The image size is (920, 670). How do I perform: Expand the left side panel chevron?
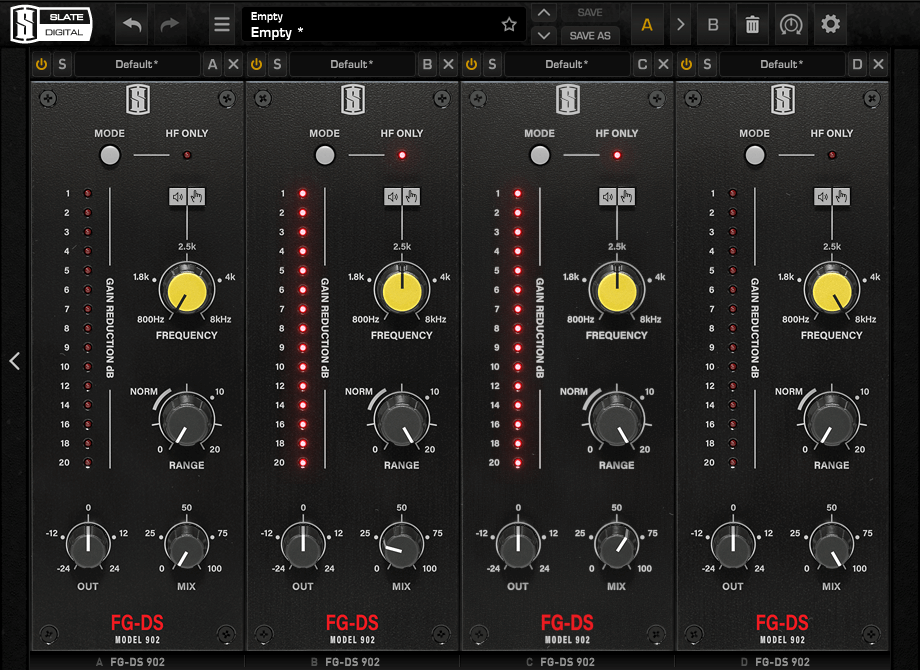(14, 361)
